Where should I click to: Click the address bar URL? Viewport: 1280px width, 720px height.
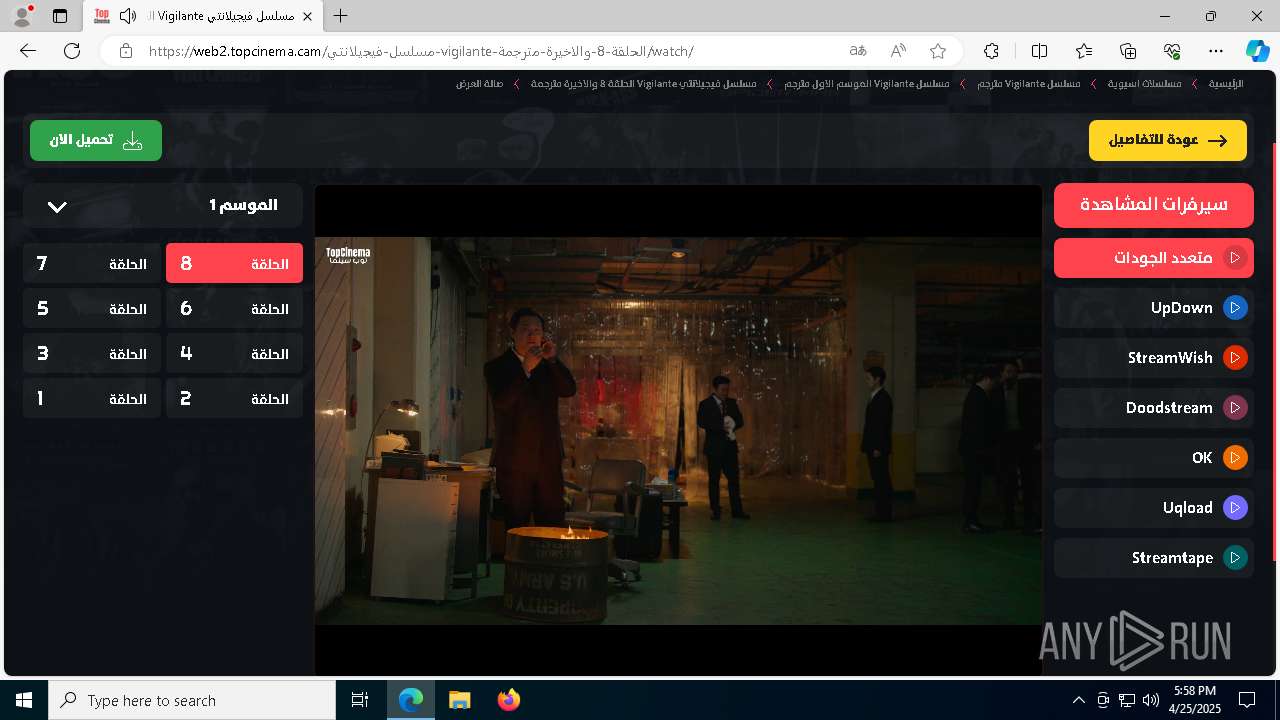[x=420, y=51]
